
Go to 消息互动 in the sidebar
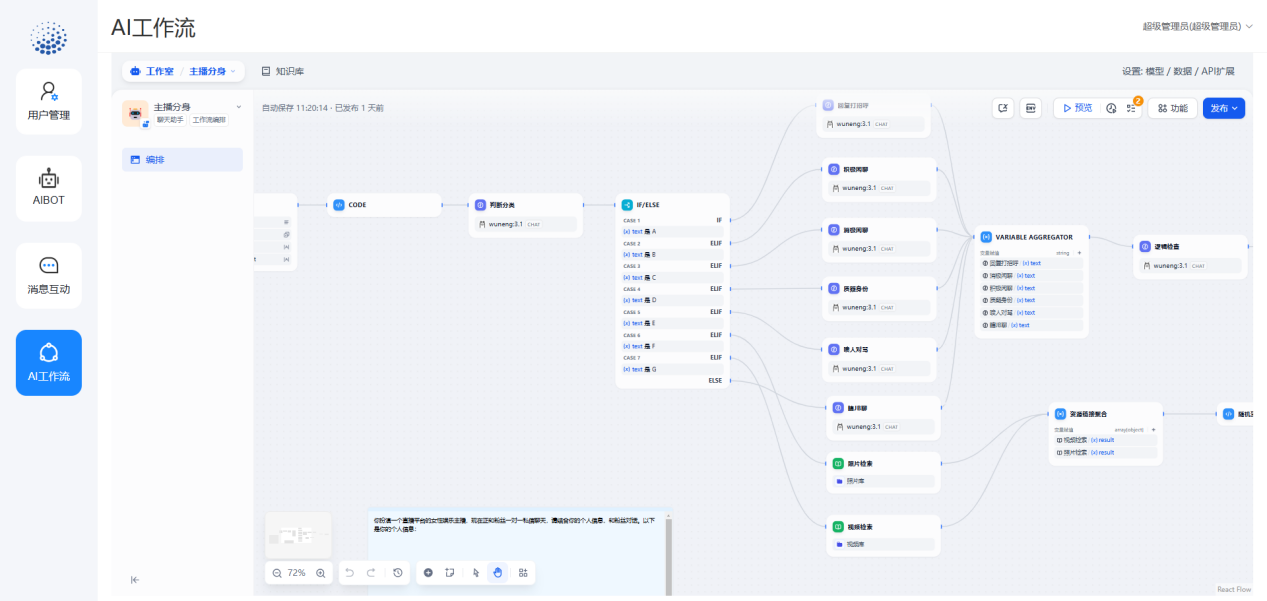pos(49,275)
